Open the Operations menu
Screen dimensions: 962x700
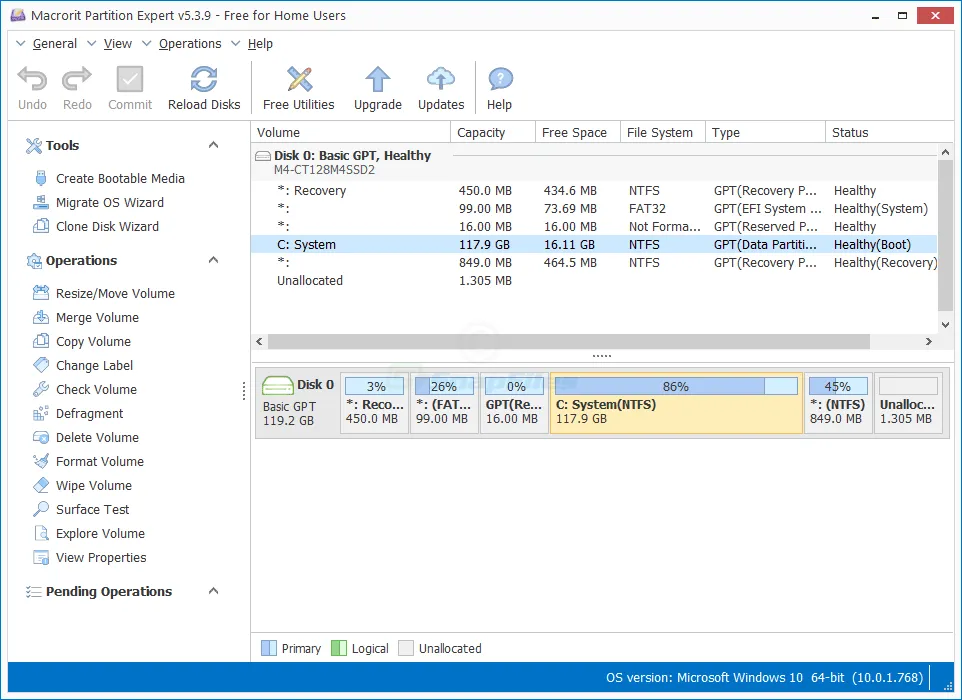(x=190, y=44)
